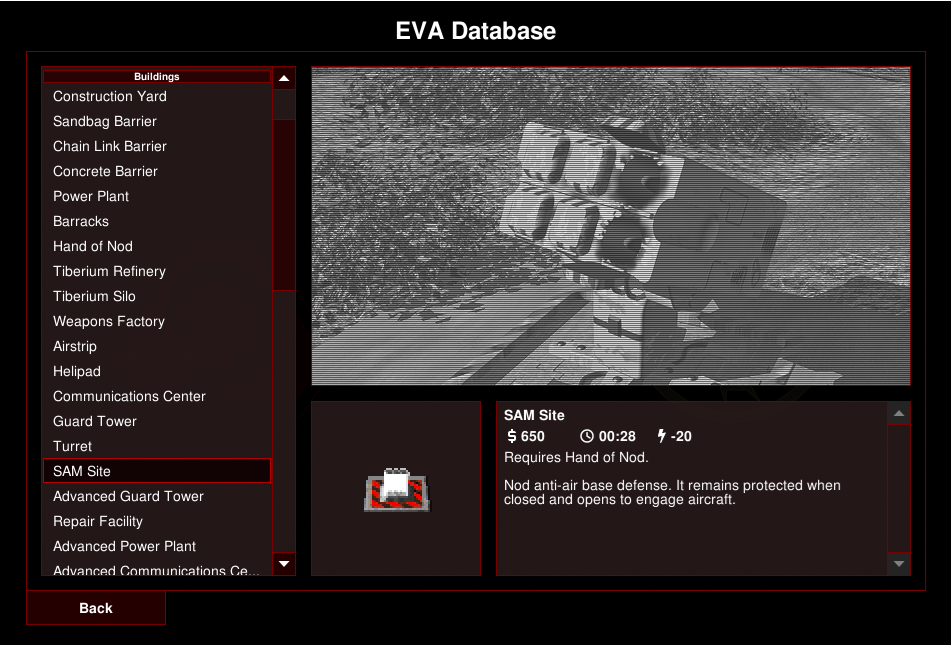Select the Airstrip entry
951x645 pixels.
156,346
